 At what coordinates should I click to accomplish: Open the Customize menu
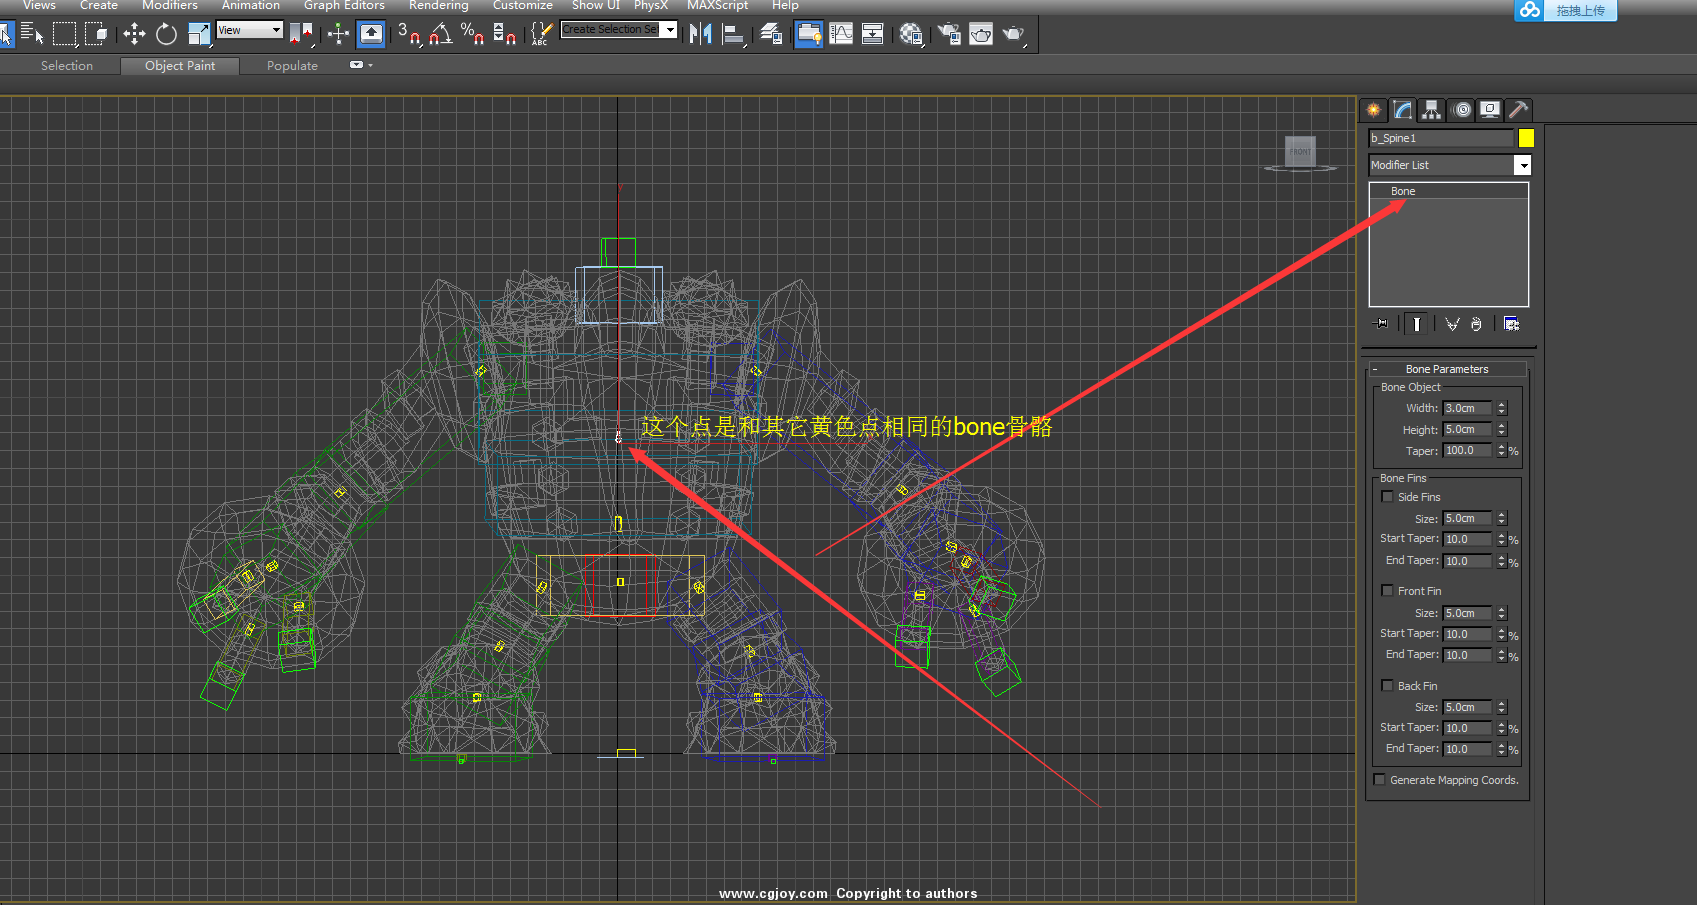tap(522, 6)
